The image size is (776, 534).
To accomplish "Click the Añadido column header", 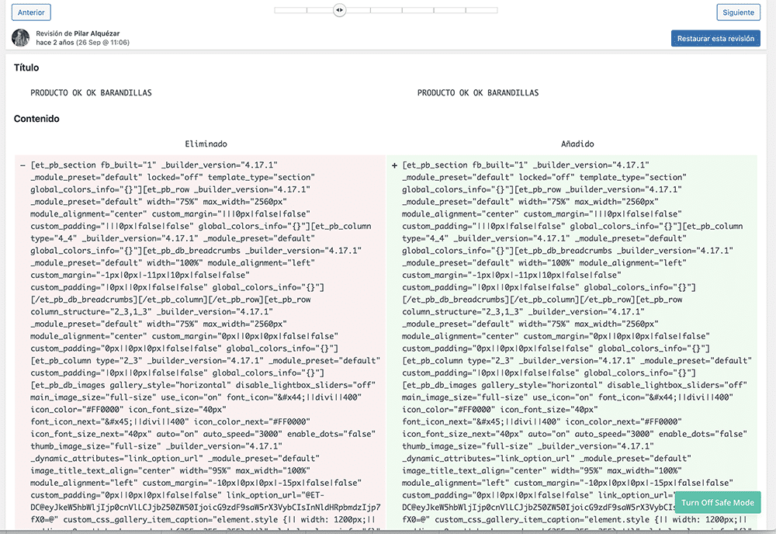I will coord(577,143).
